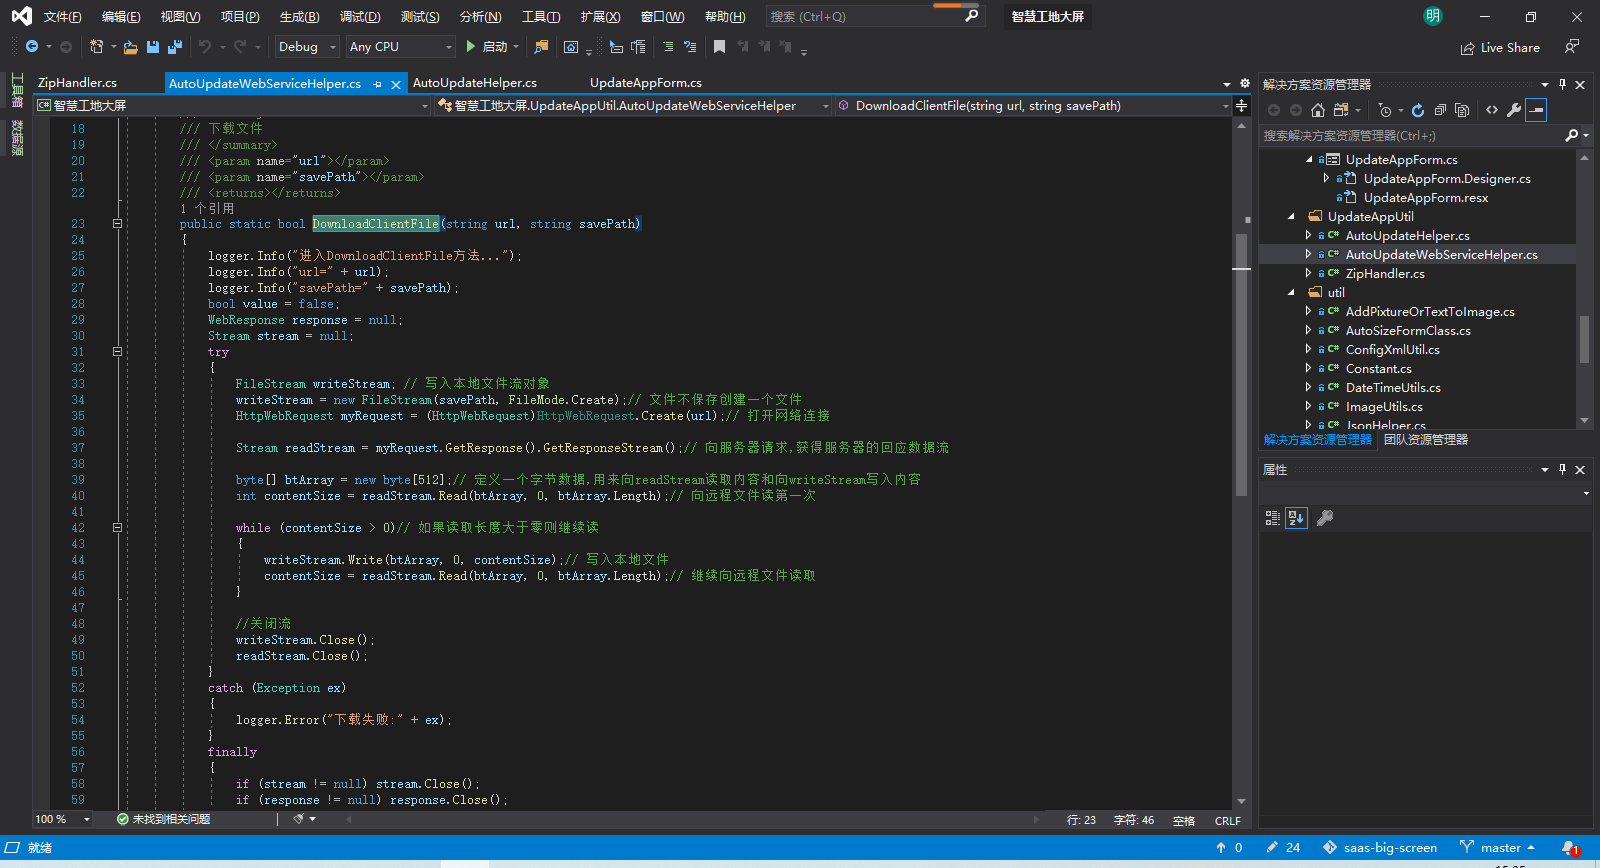Screen dimensions: 1600x868
Task: Toggle a bookmark on the current line
Action: click(719, 47)
